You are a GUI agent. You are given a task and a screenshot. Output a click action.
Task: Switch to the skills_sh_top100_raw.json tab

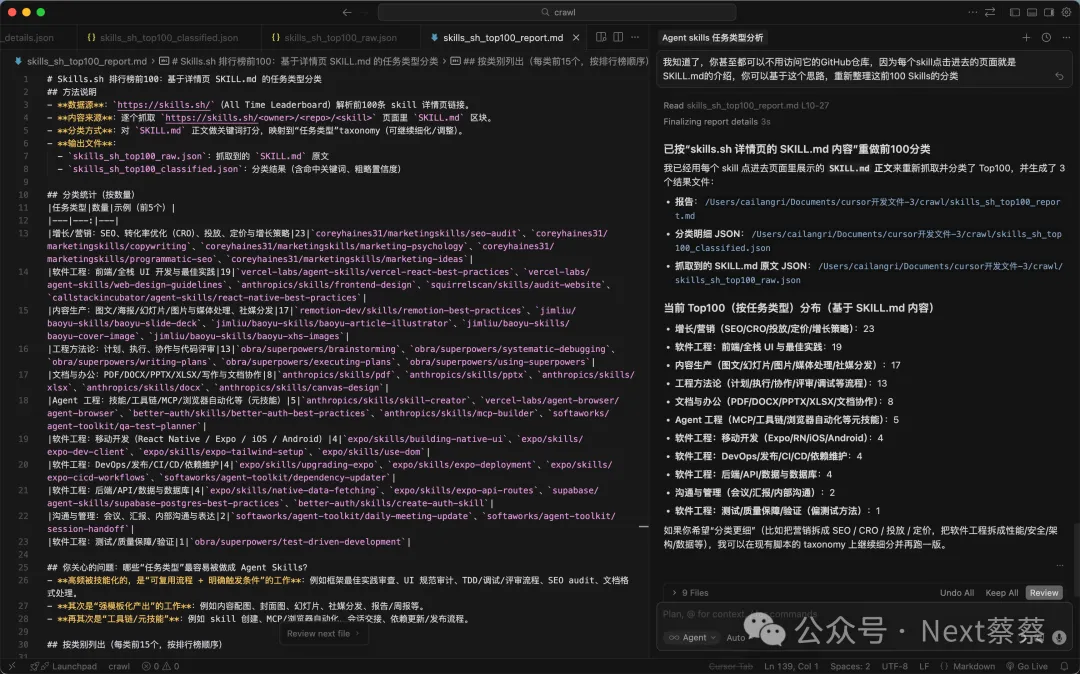coord(340,37)
